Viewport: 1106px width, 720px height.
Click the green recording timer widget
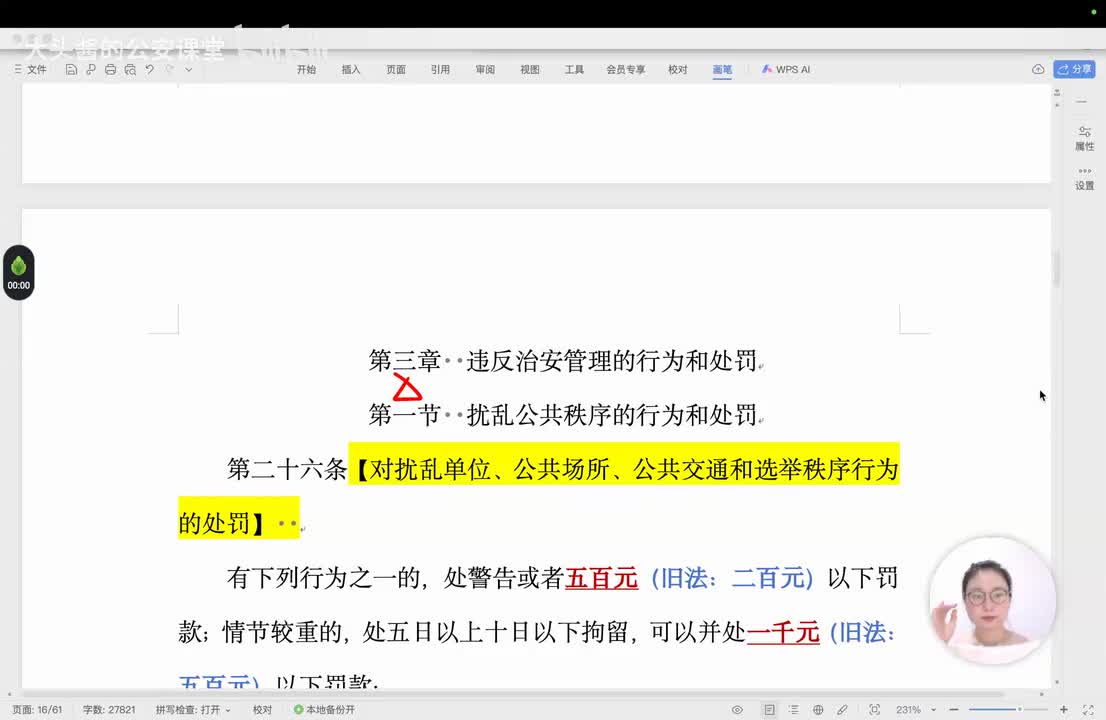(x=18, y=272)
